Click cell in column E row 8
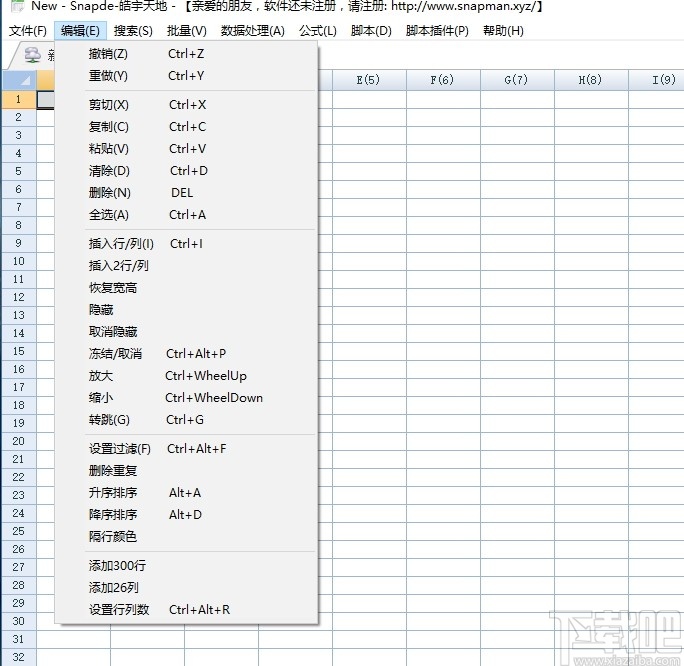The width and height of the screenshot is (684, 666). [369, 225]
